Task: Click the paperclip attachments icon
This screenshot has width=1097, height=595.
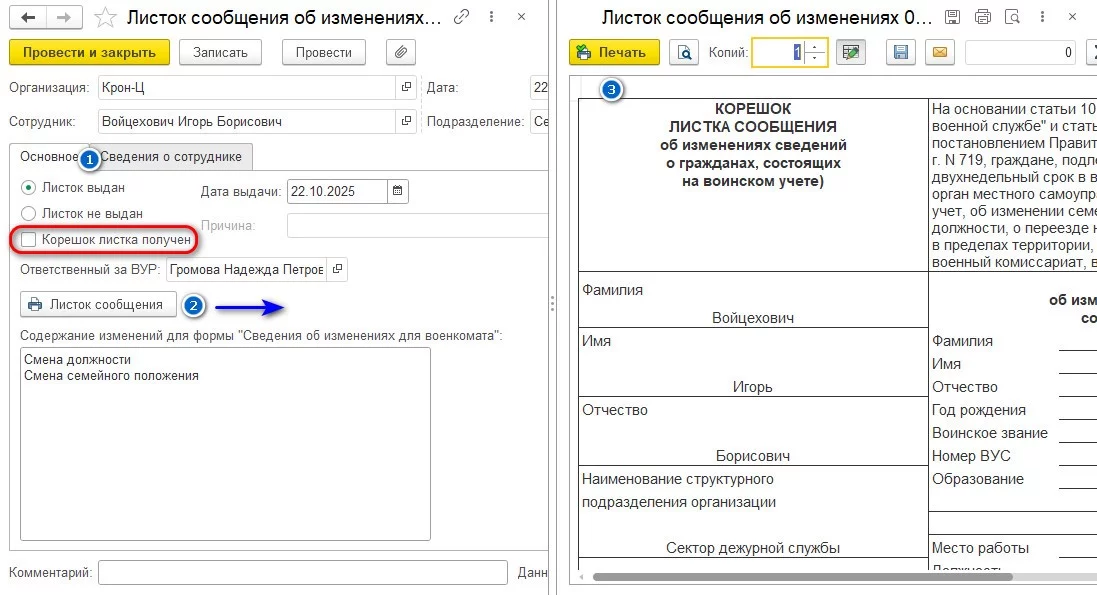Action: (401, 52)
